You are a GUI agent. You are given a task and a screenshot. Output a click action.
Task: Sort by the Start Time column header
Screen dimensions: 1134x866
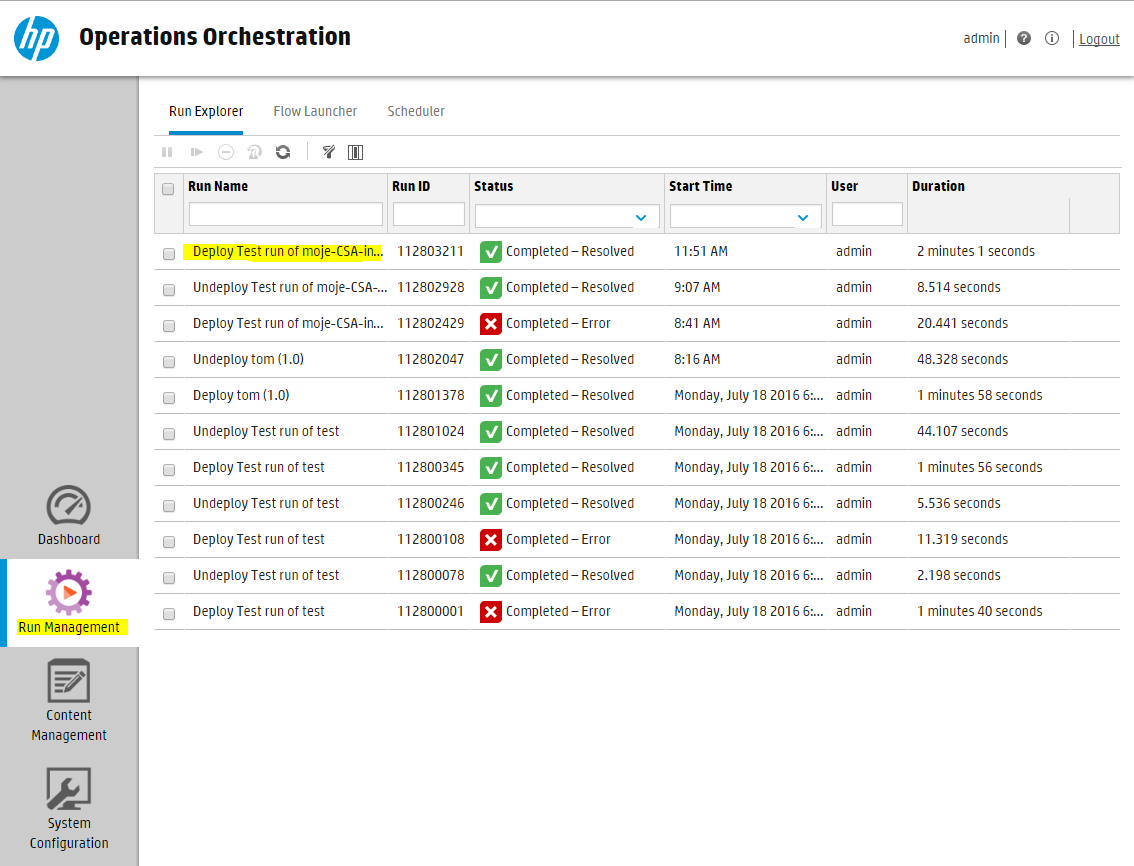(x=700, y=187)
